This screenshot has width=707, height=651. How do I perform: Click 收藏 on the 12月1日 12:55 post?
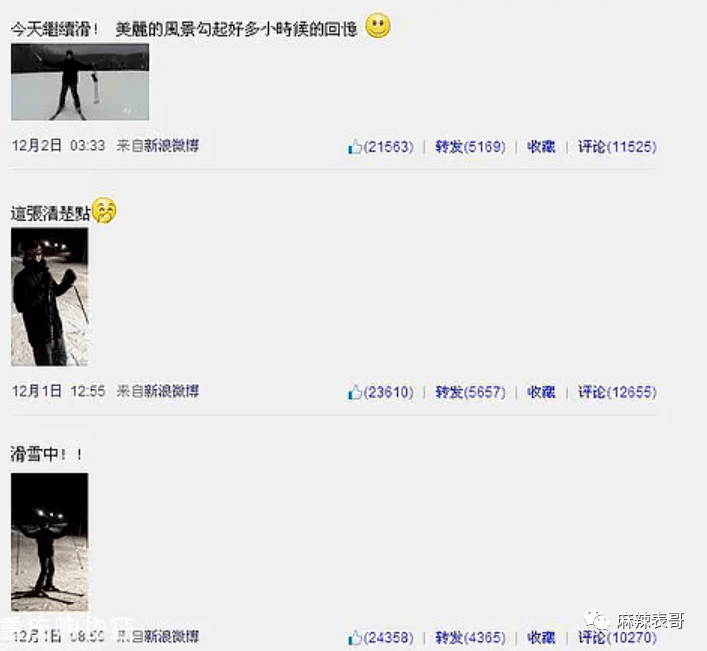coord(541,392)
